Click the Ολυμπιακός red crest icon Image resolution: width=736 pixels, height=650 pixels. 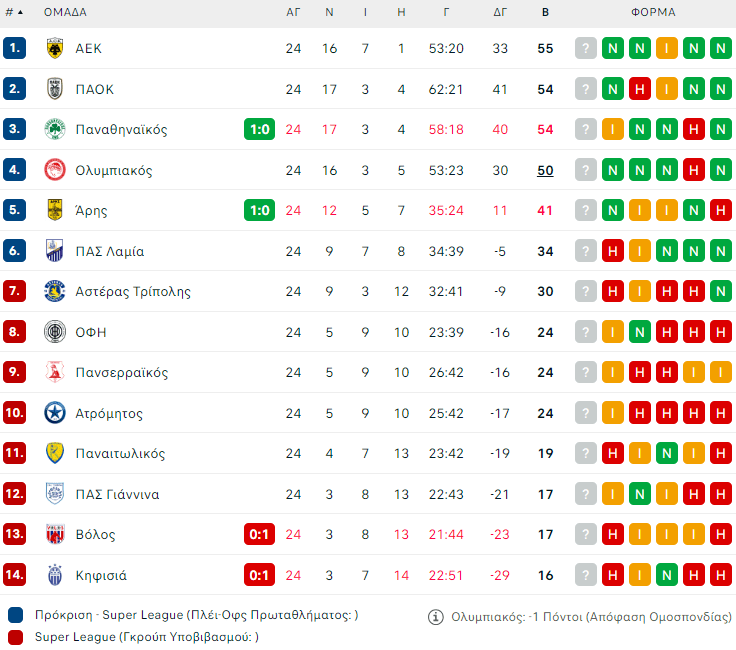pos(55,170)
